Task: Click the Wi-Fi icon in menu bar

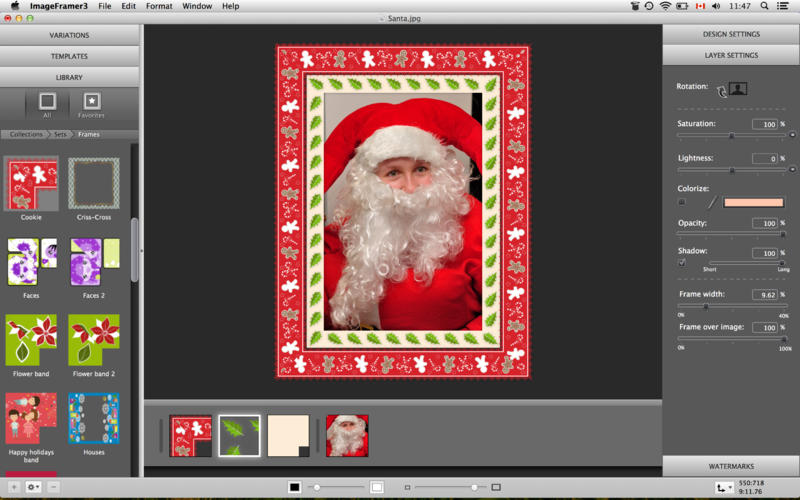Action: tap(665, 6)
